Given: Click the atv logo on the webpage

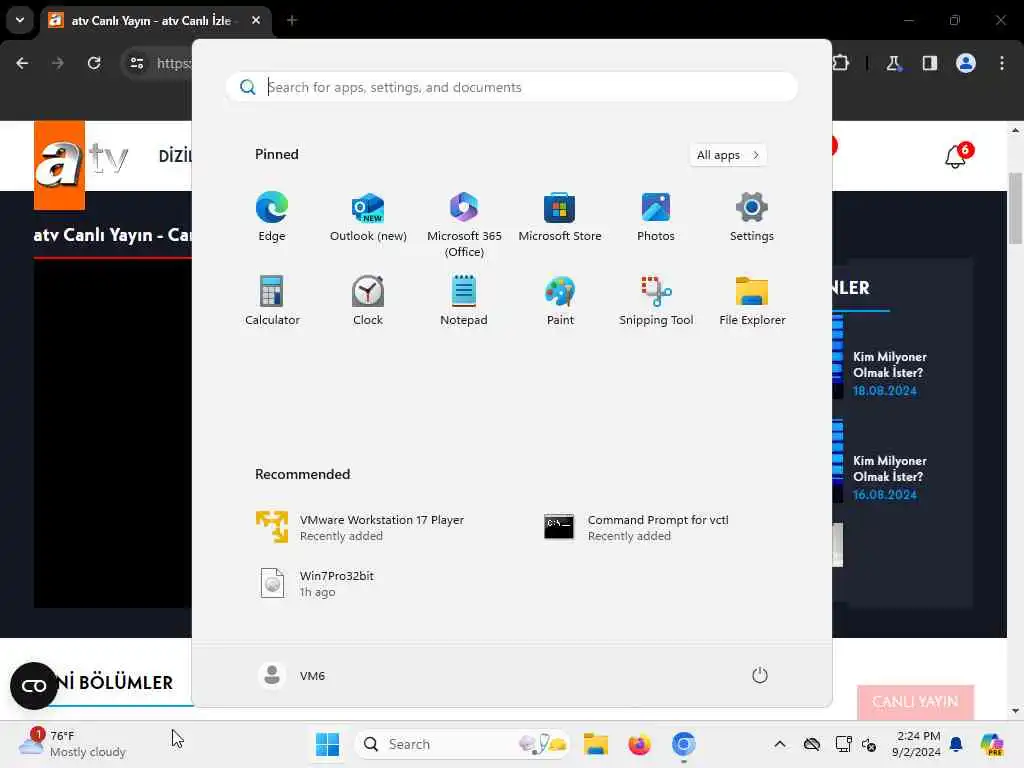Looking at the screenshot, I should (x=80, y=163).
